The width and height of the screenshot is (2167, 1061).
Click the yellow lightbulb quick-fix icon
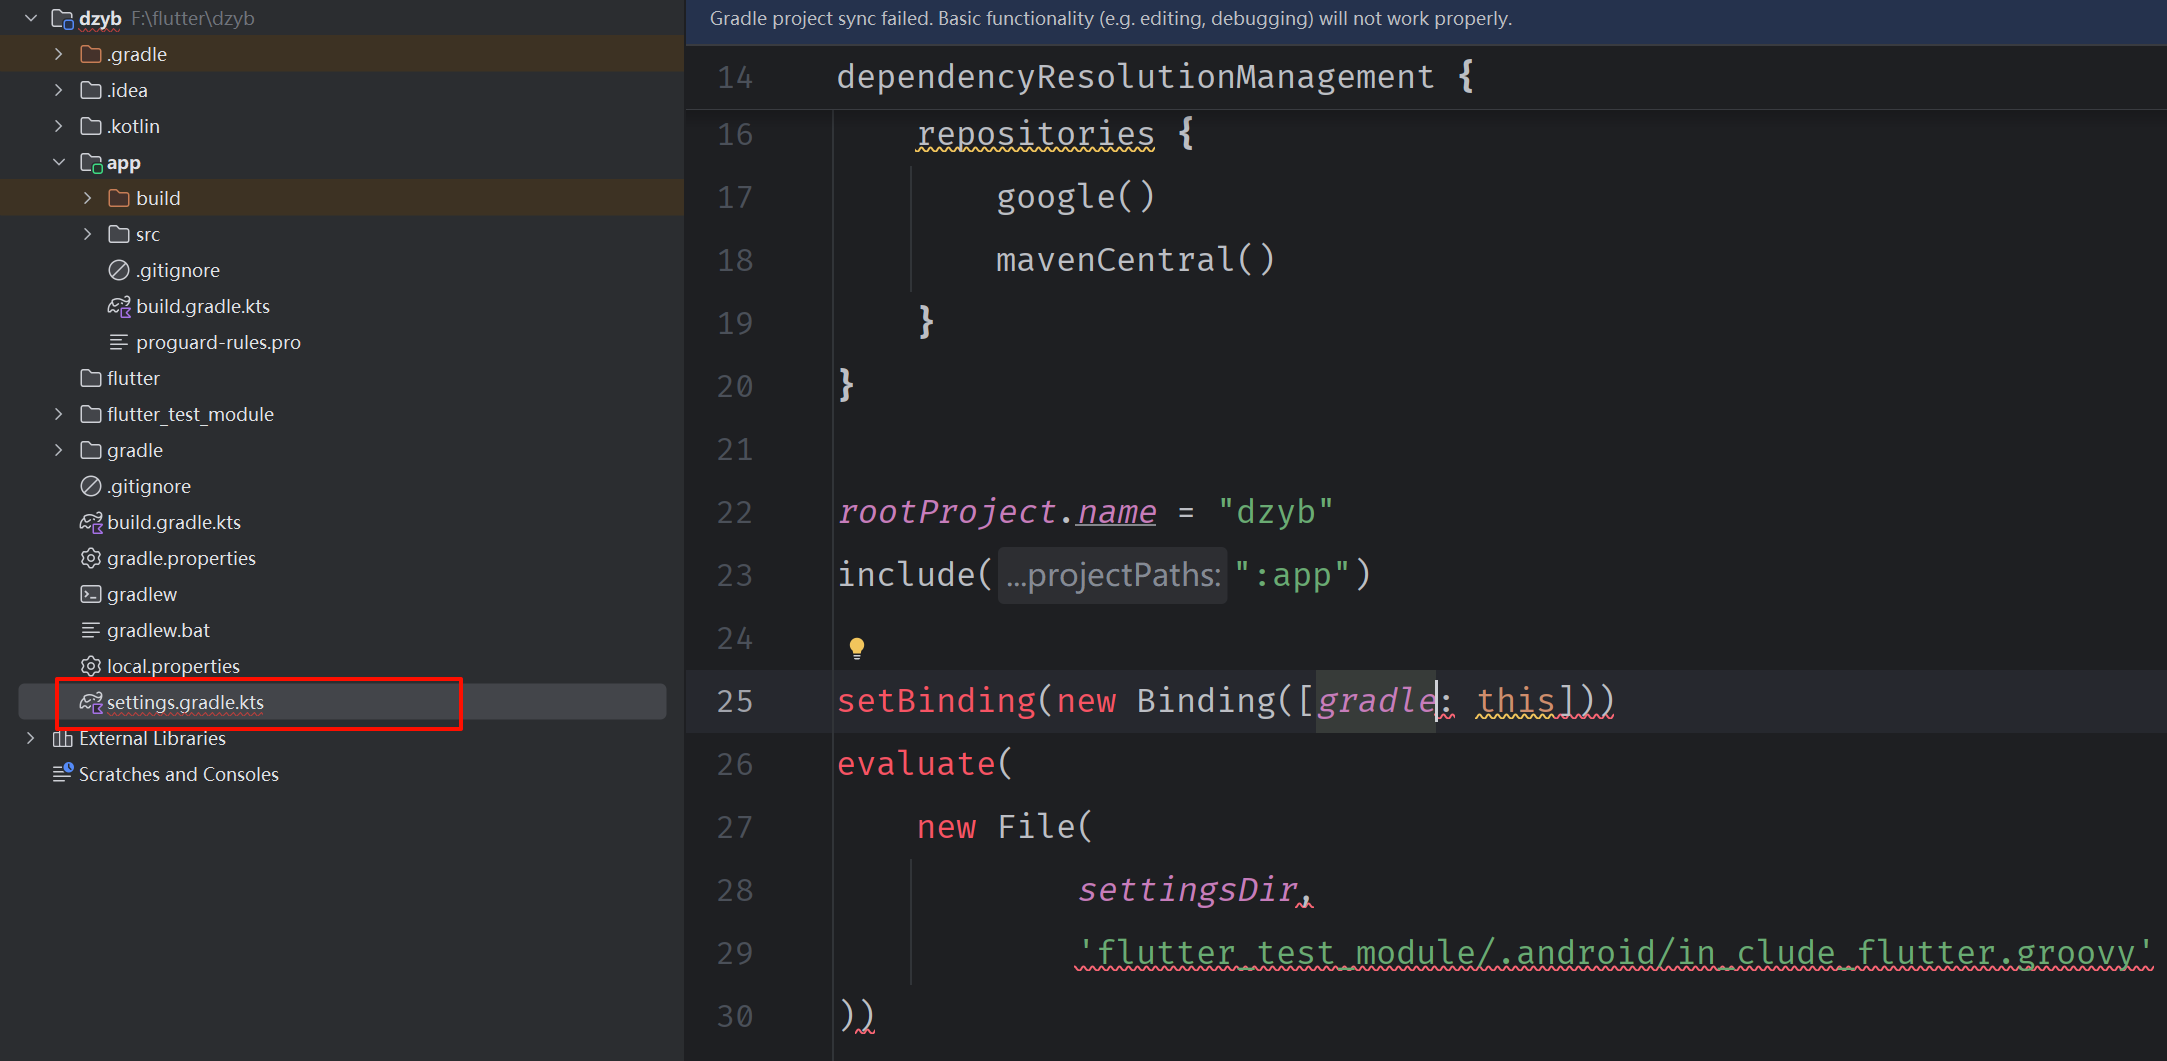coord(857,648)
